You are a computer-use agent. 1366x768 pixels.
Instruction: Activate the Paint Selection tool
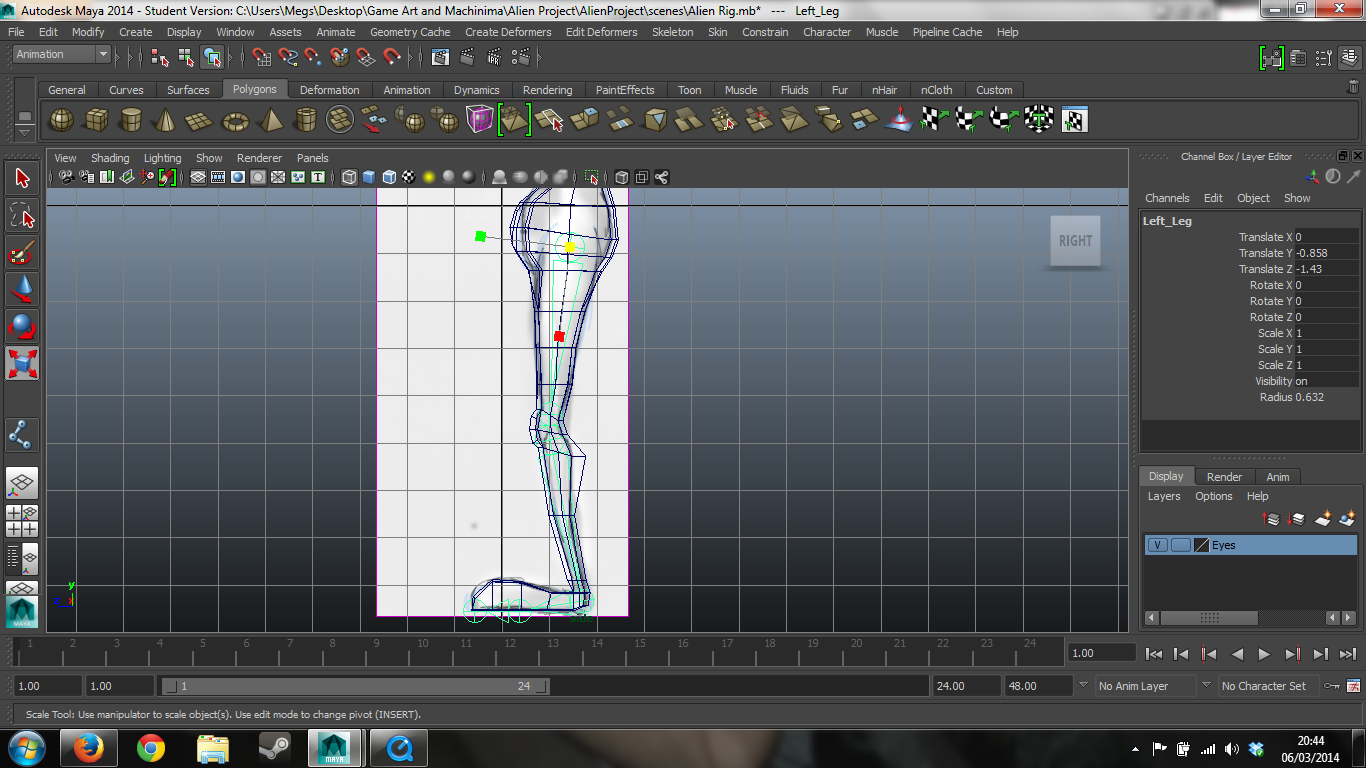point(22,251)
